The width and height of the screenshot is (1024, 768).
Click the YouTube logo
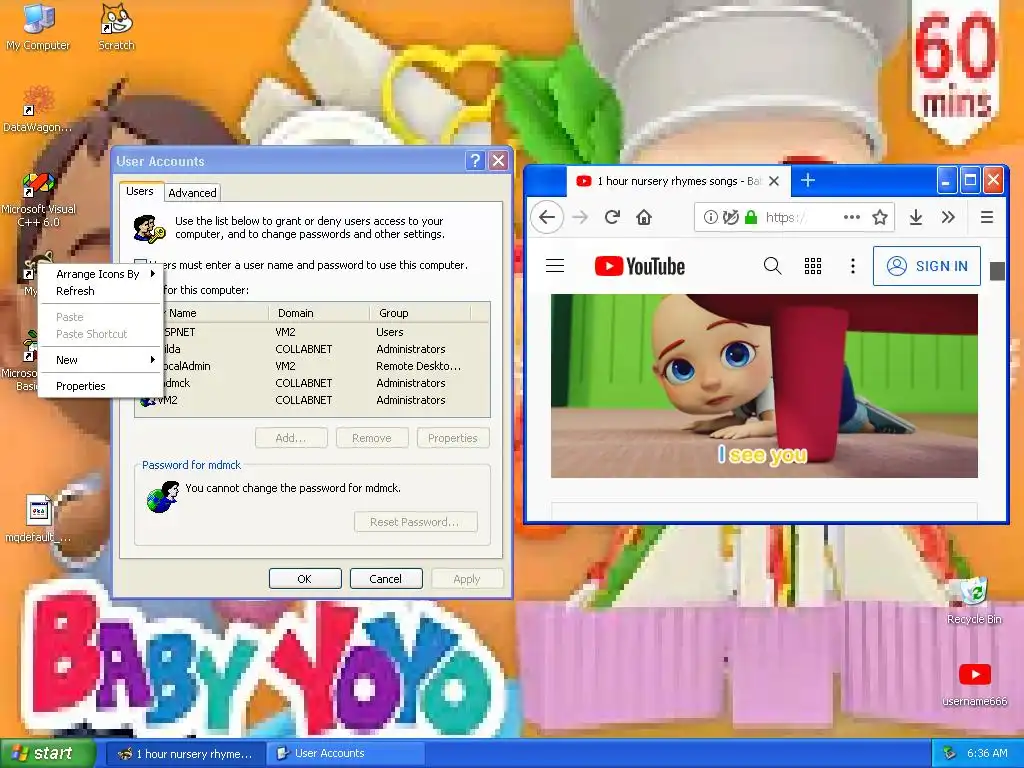[640, 266]
